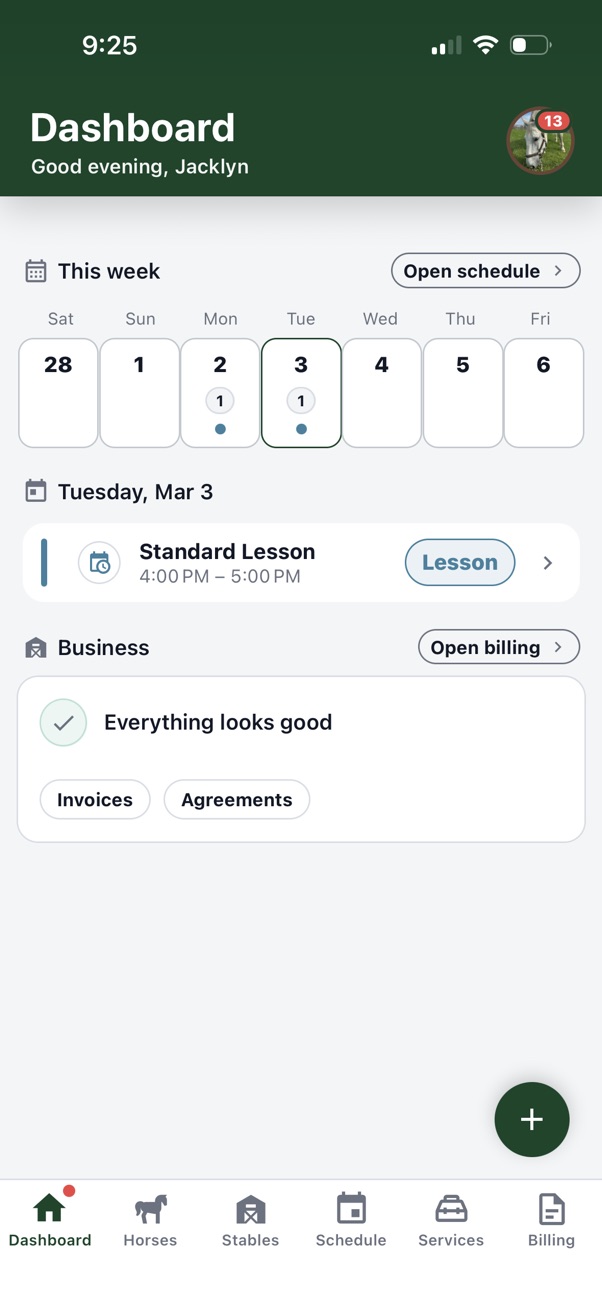Click the Open billing button

(498, 647)
